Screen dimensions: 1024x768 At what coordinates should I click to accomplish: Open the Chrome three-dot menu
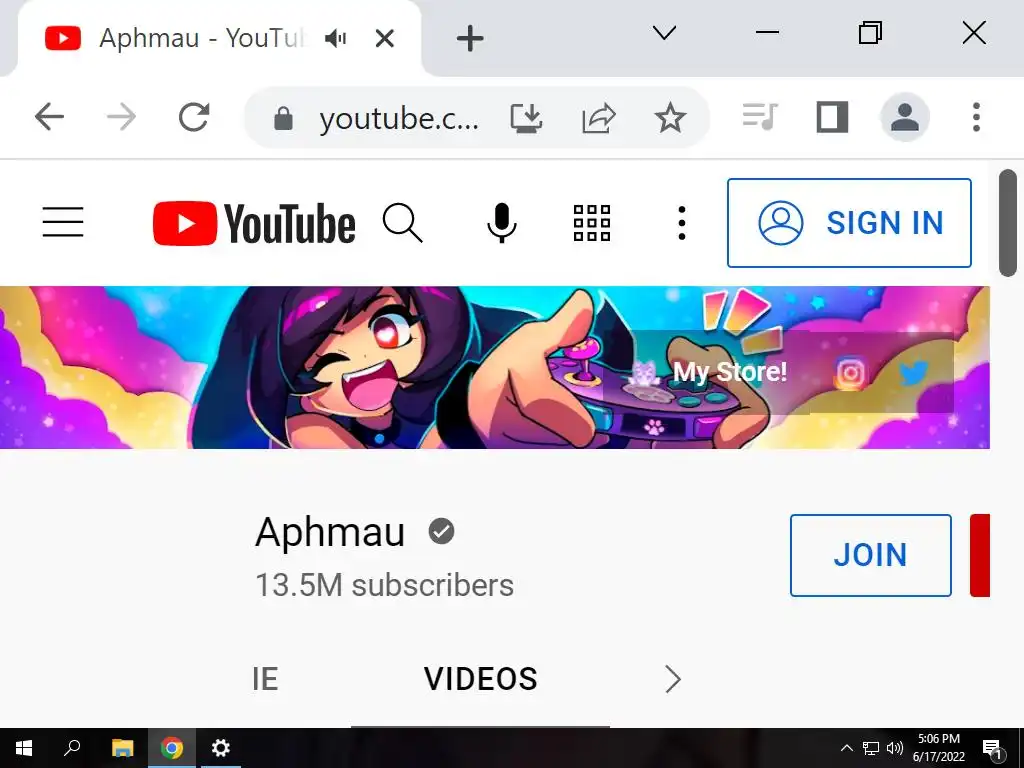pos(976,117)
